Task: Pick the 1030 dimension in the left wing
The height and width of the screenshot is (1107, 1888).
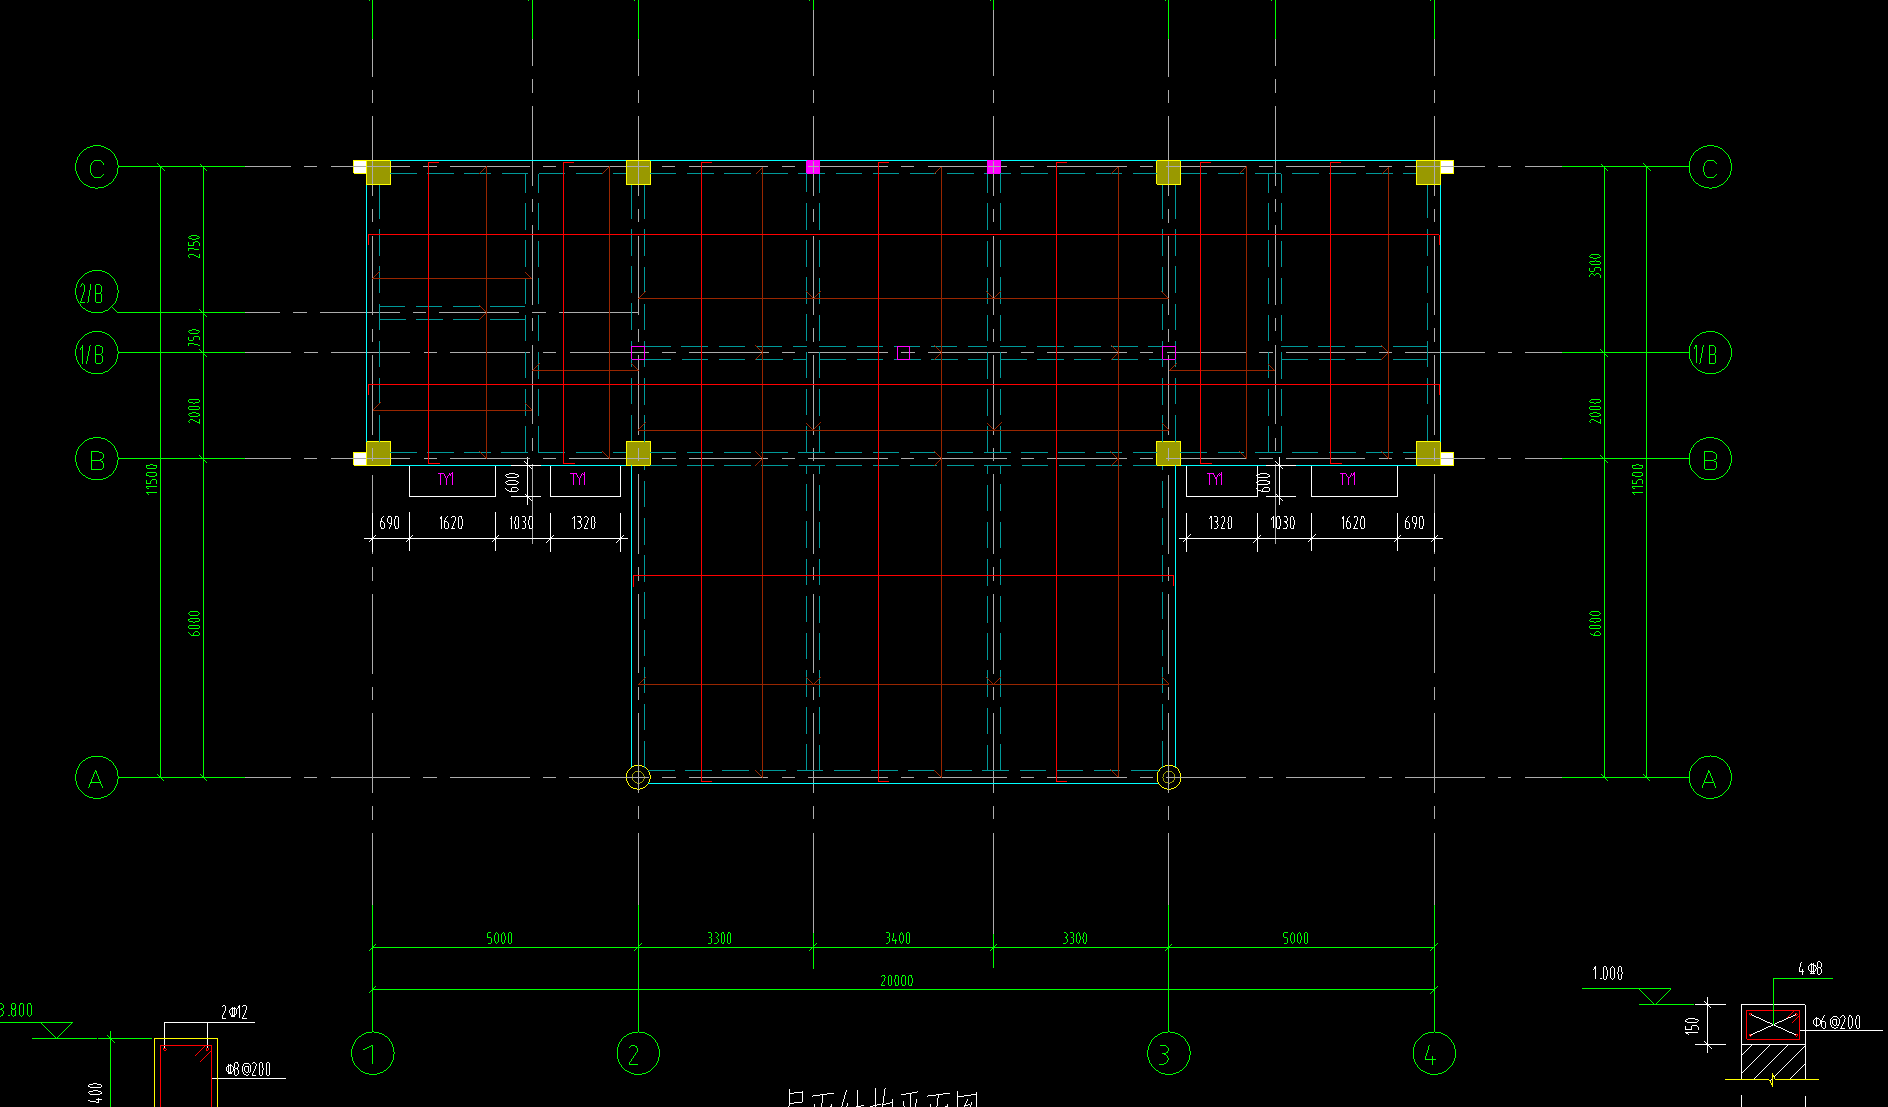Action: pos(521,523)
